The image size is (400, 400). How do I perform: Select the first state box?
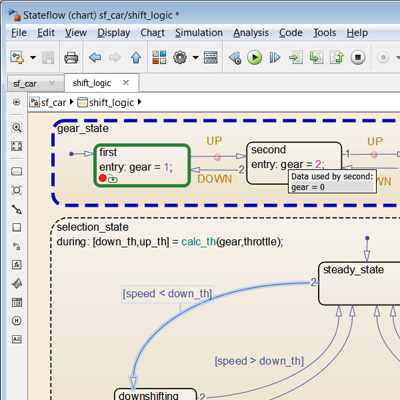click(142, 165)
